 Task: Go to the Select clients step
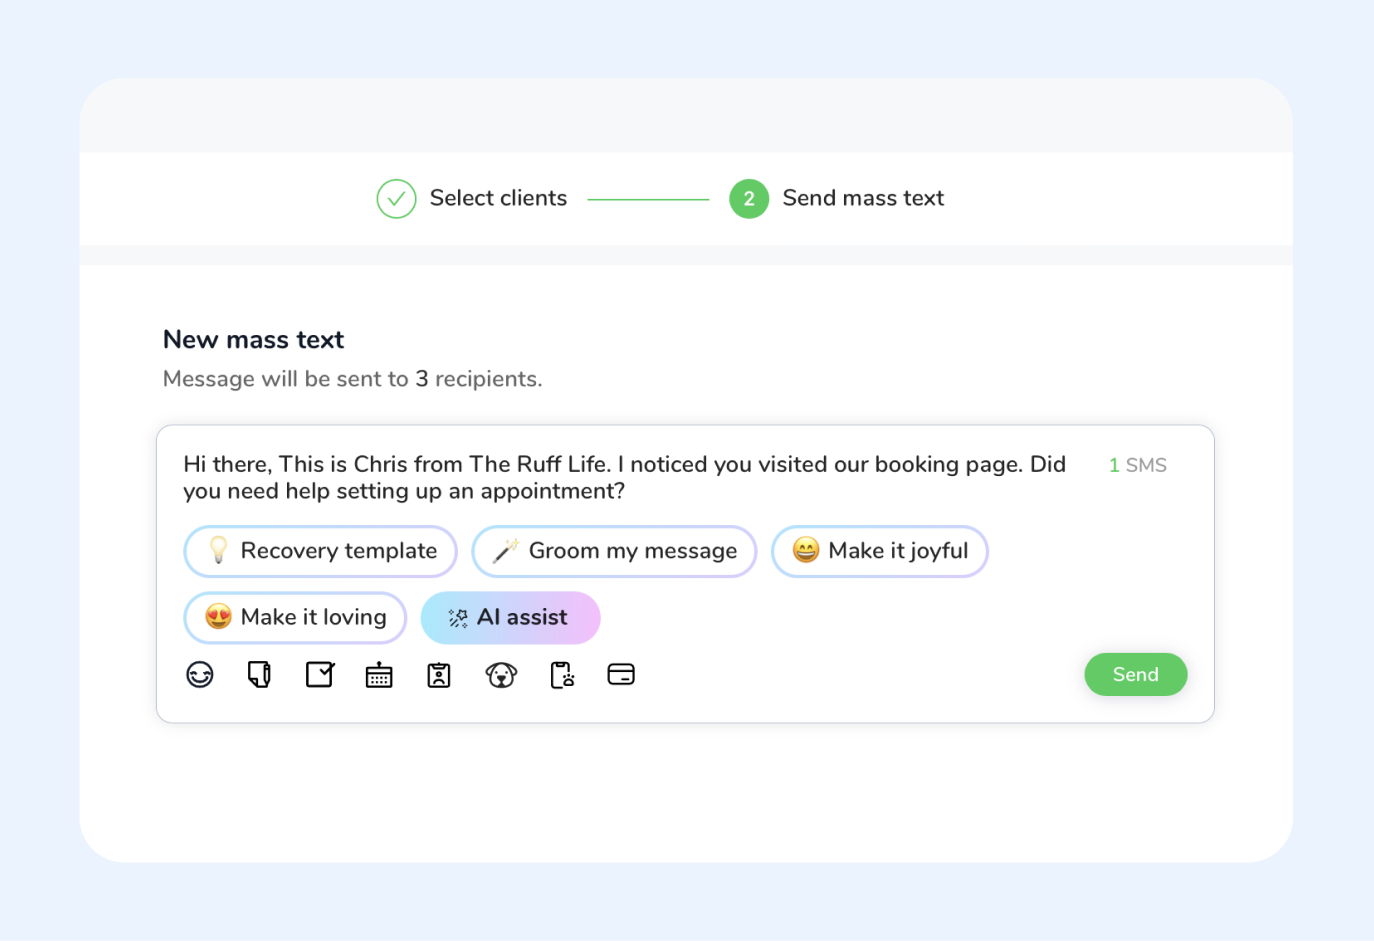pyautogui.click(x=498, y=198)
